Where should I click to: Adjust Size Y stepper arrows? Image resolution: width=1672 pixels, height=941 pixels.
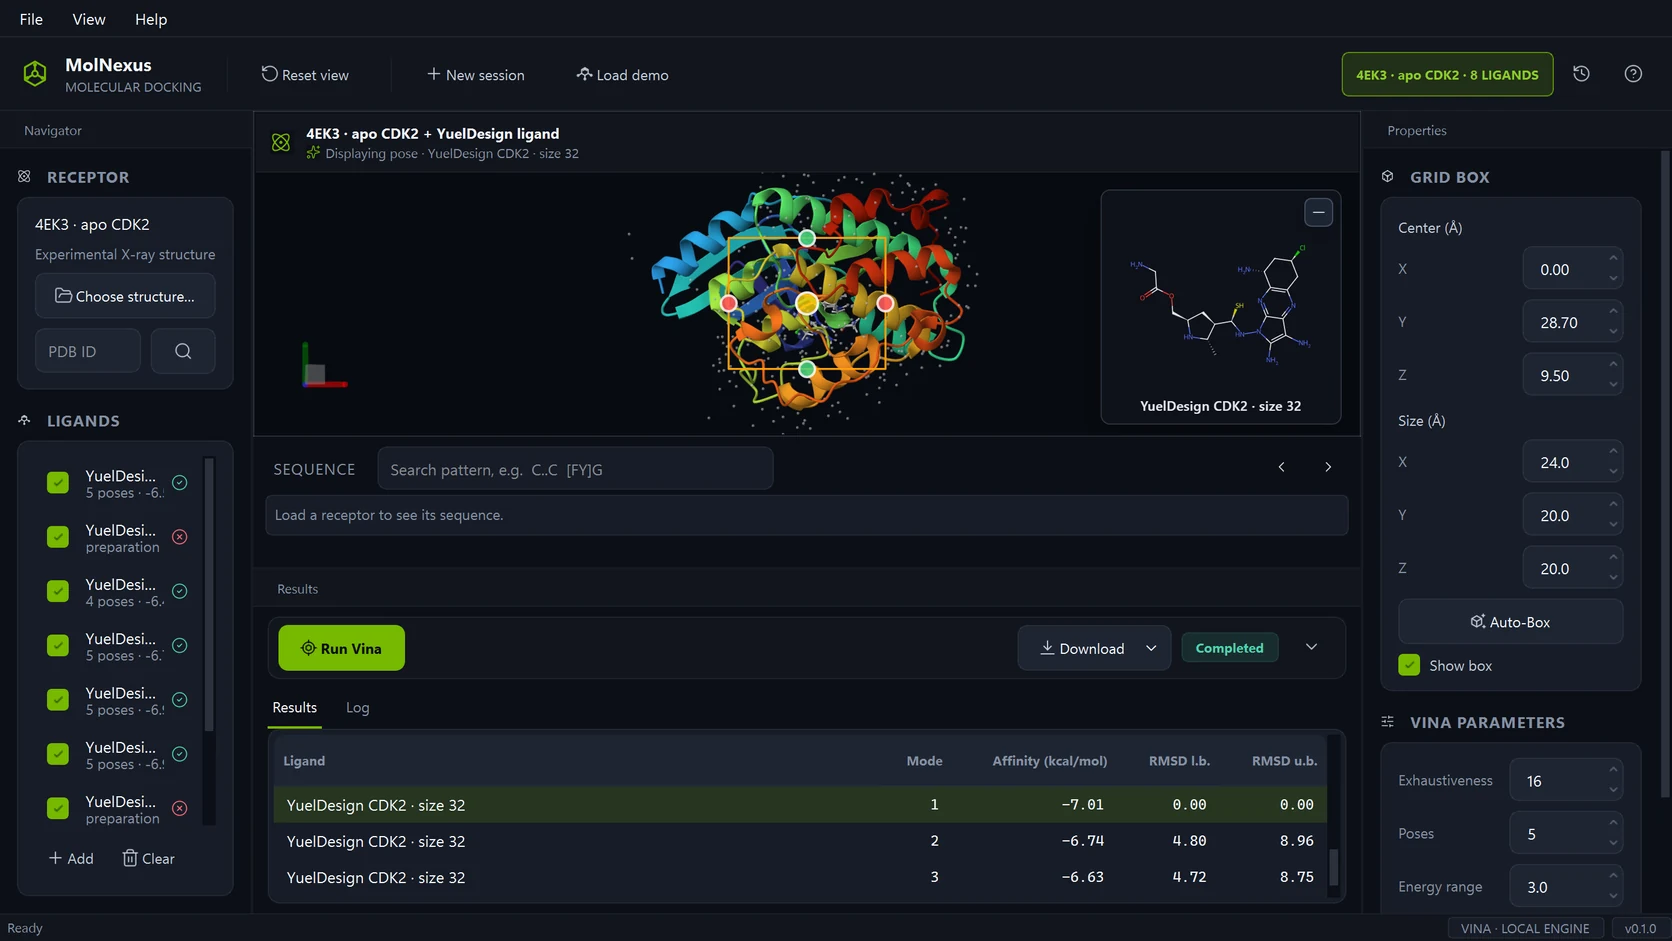[1613, 515]
